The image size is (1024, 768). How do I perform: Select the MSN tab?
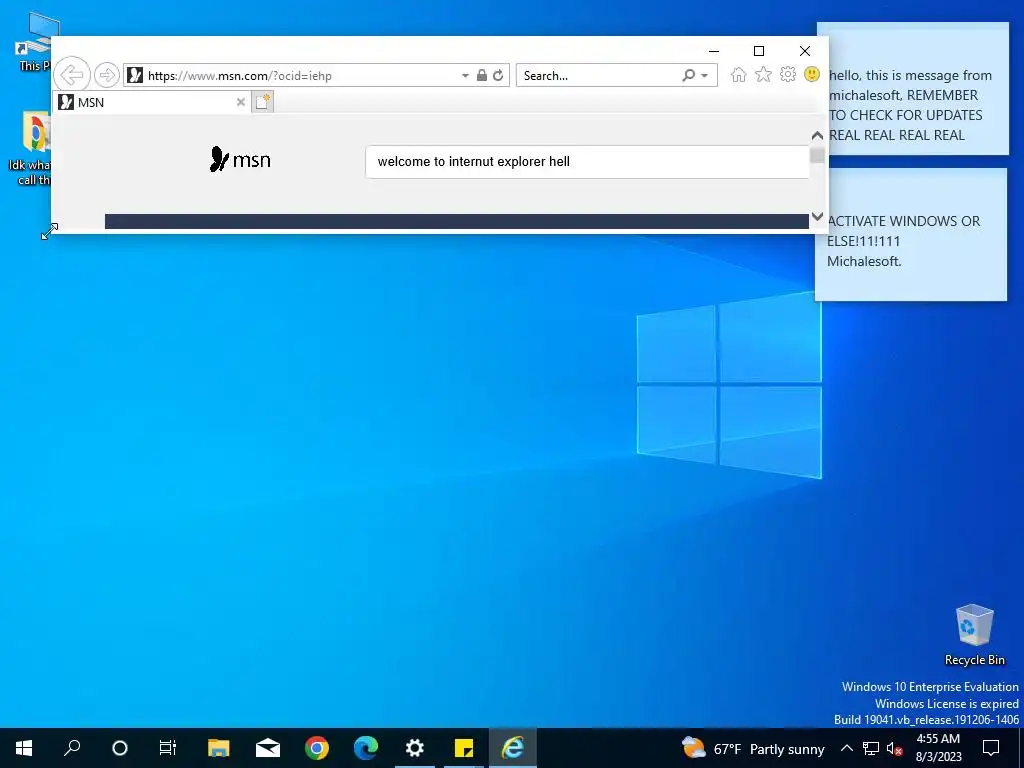(152, 102)
